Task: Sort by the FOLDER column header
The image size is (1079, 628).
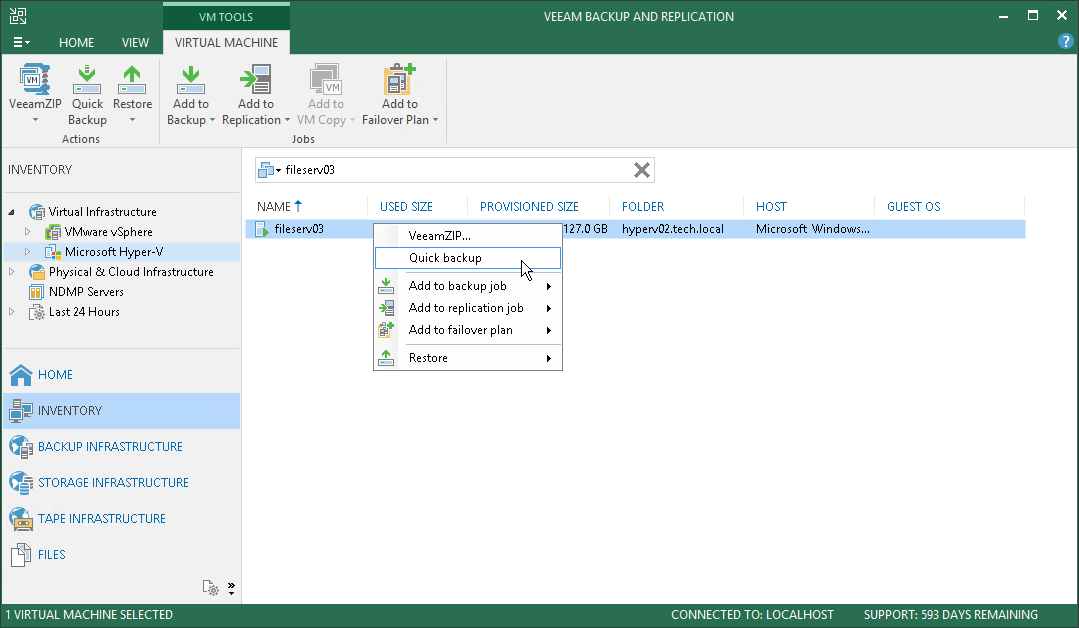Action: pos(643,206)
